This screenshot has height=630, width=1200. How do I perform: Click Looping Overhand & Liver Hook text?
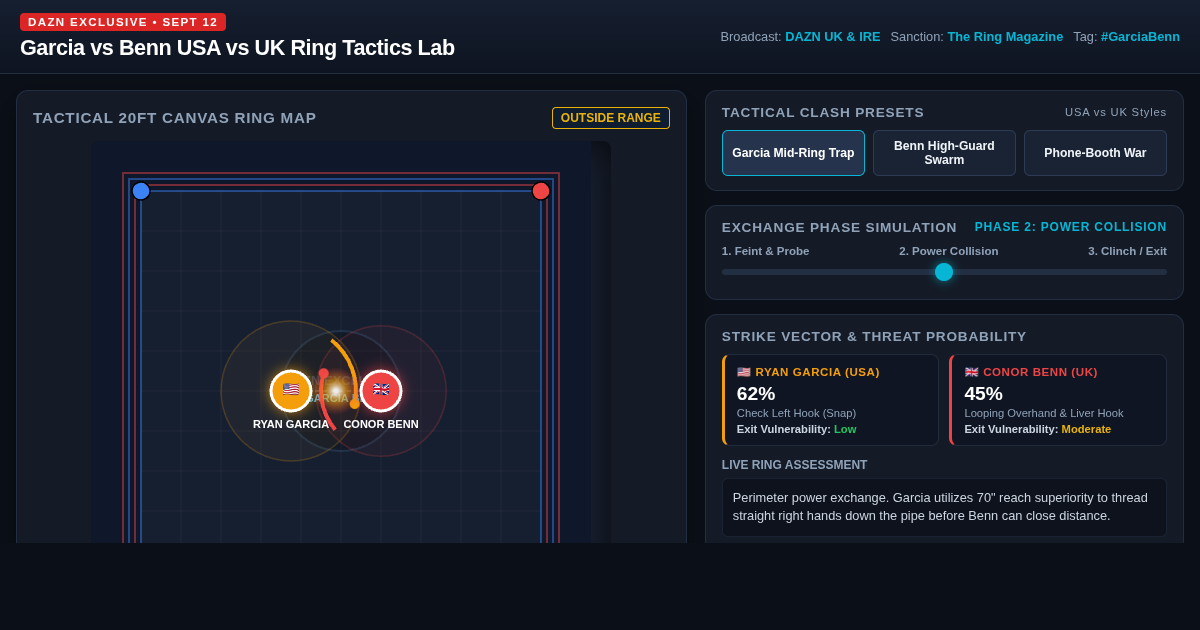(1044, 413)
